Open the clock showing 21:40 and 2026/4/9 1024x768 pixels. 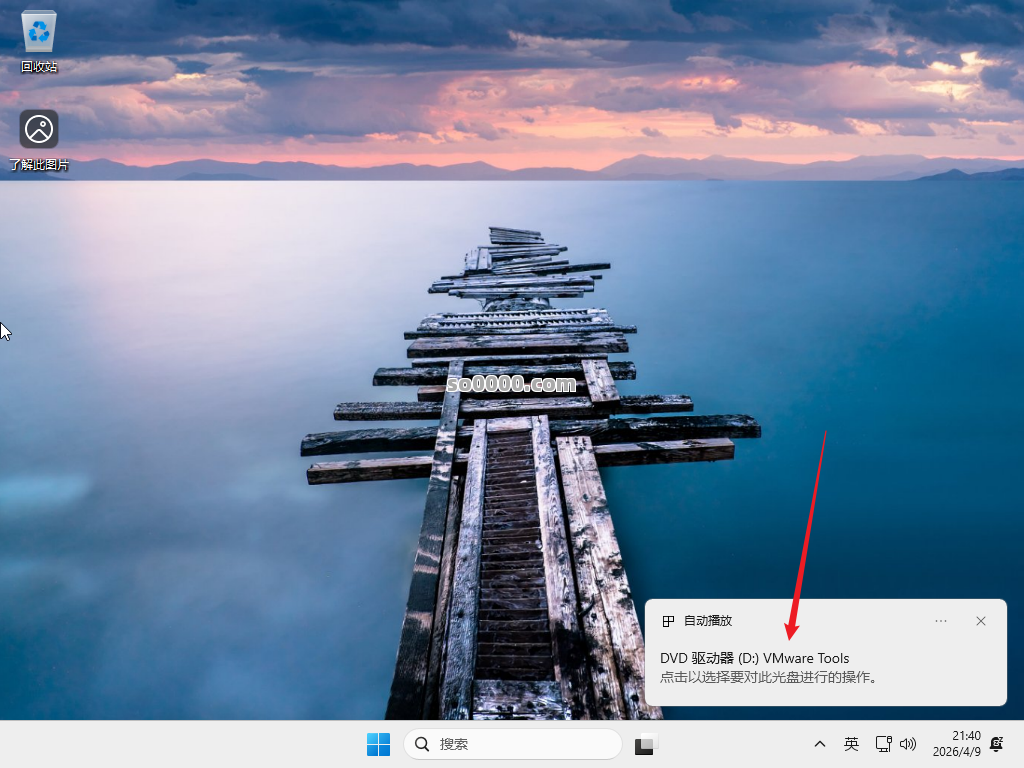pos(958,744)
